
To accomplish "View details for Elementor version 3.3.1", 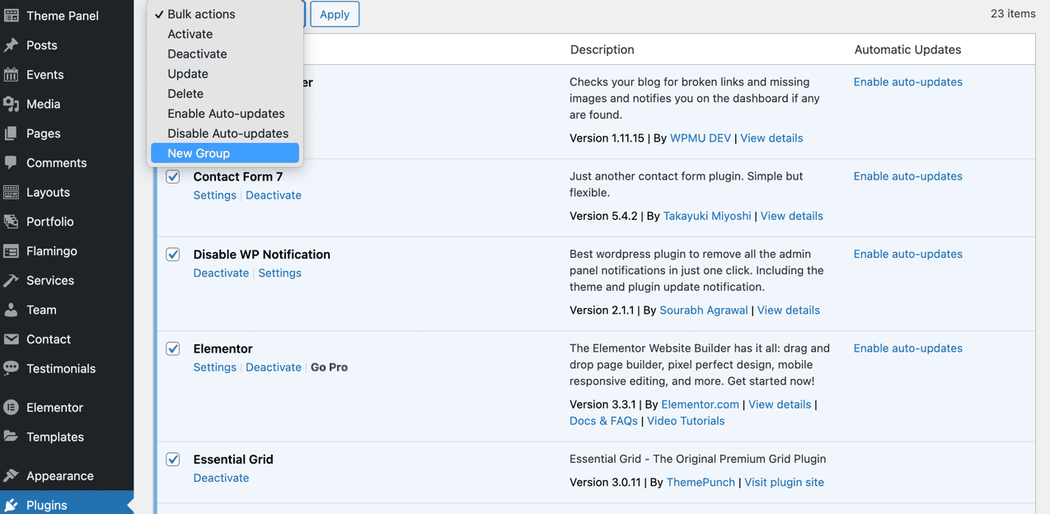I will [x=779, y=405].
